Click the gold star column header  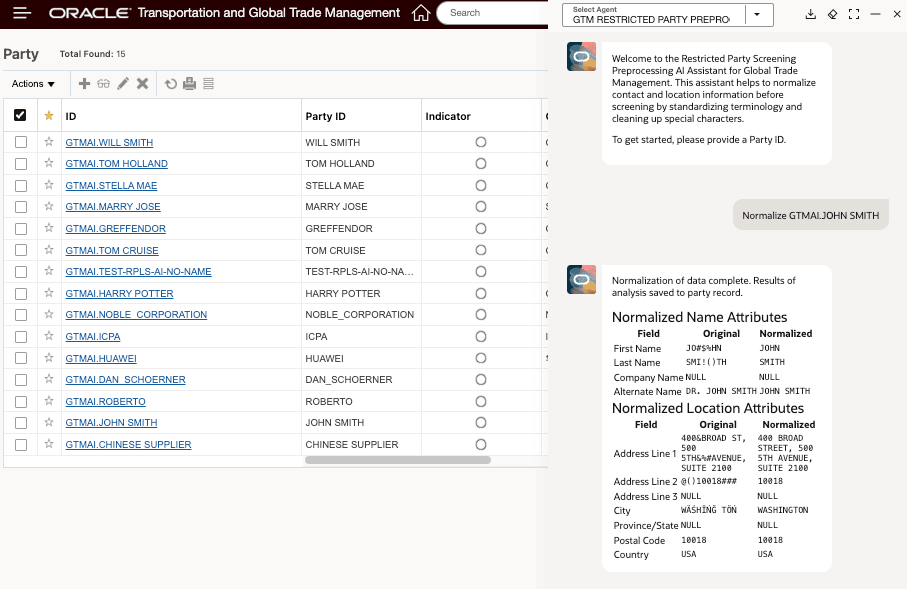49,116
